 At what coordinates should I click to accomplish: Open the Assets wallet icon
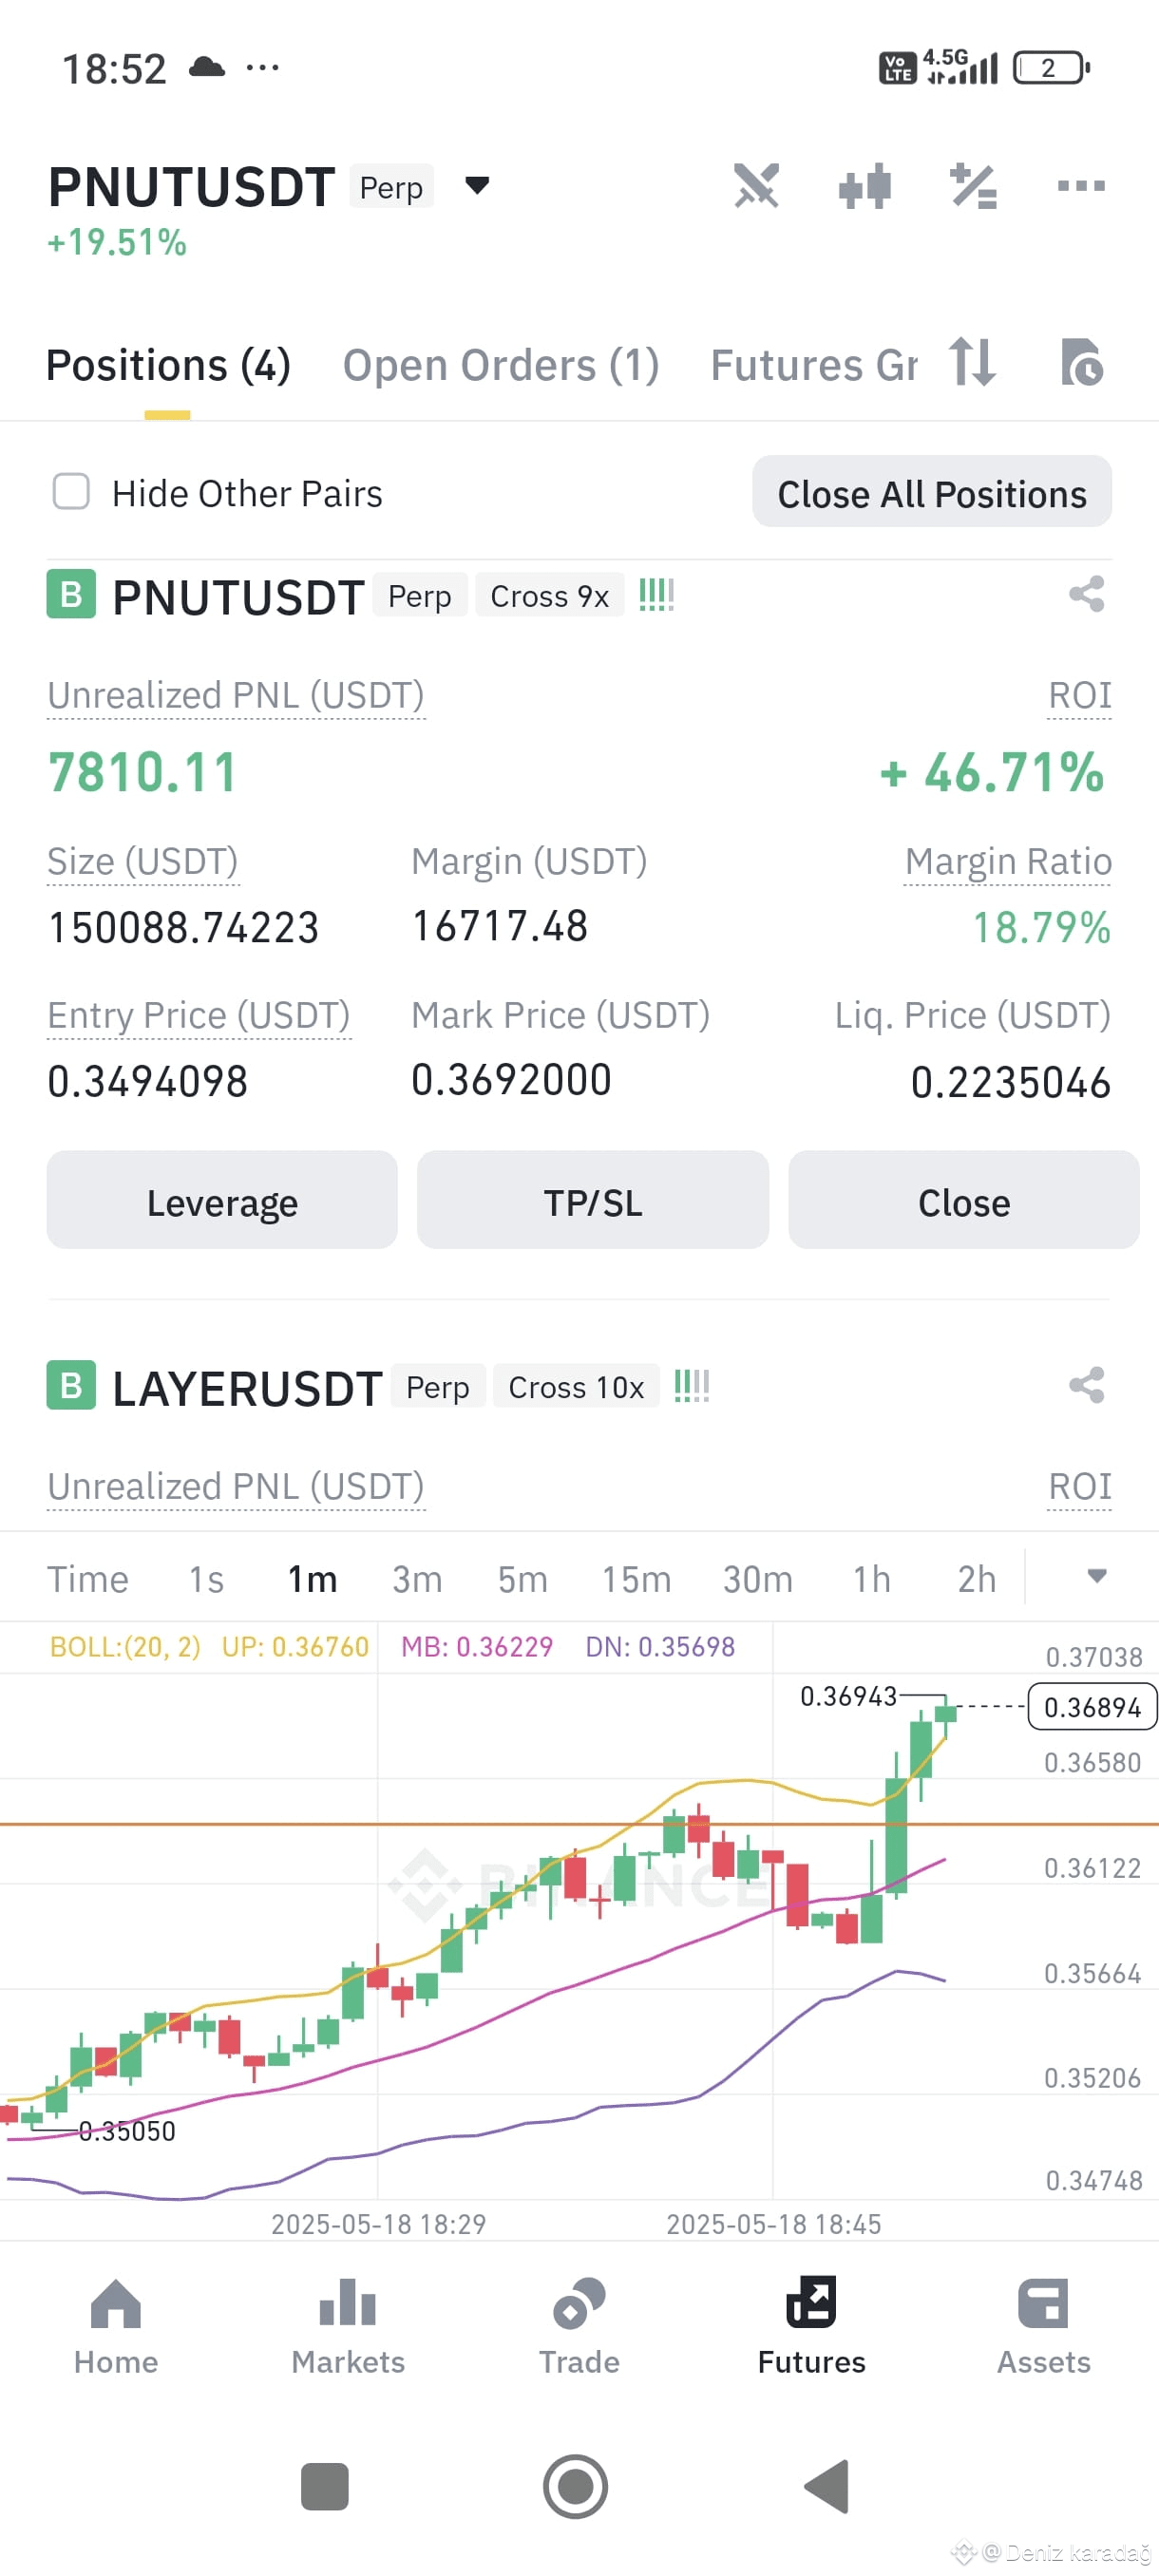pyautogui.click(x=1043, y=2303)
